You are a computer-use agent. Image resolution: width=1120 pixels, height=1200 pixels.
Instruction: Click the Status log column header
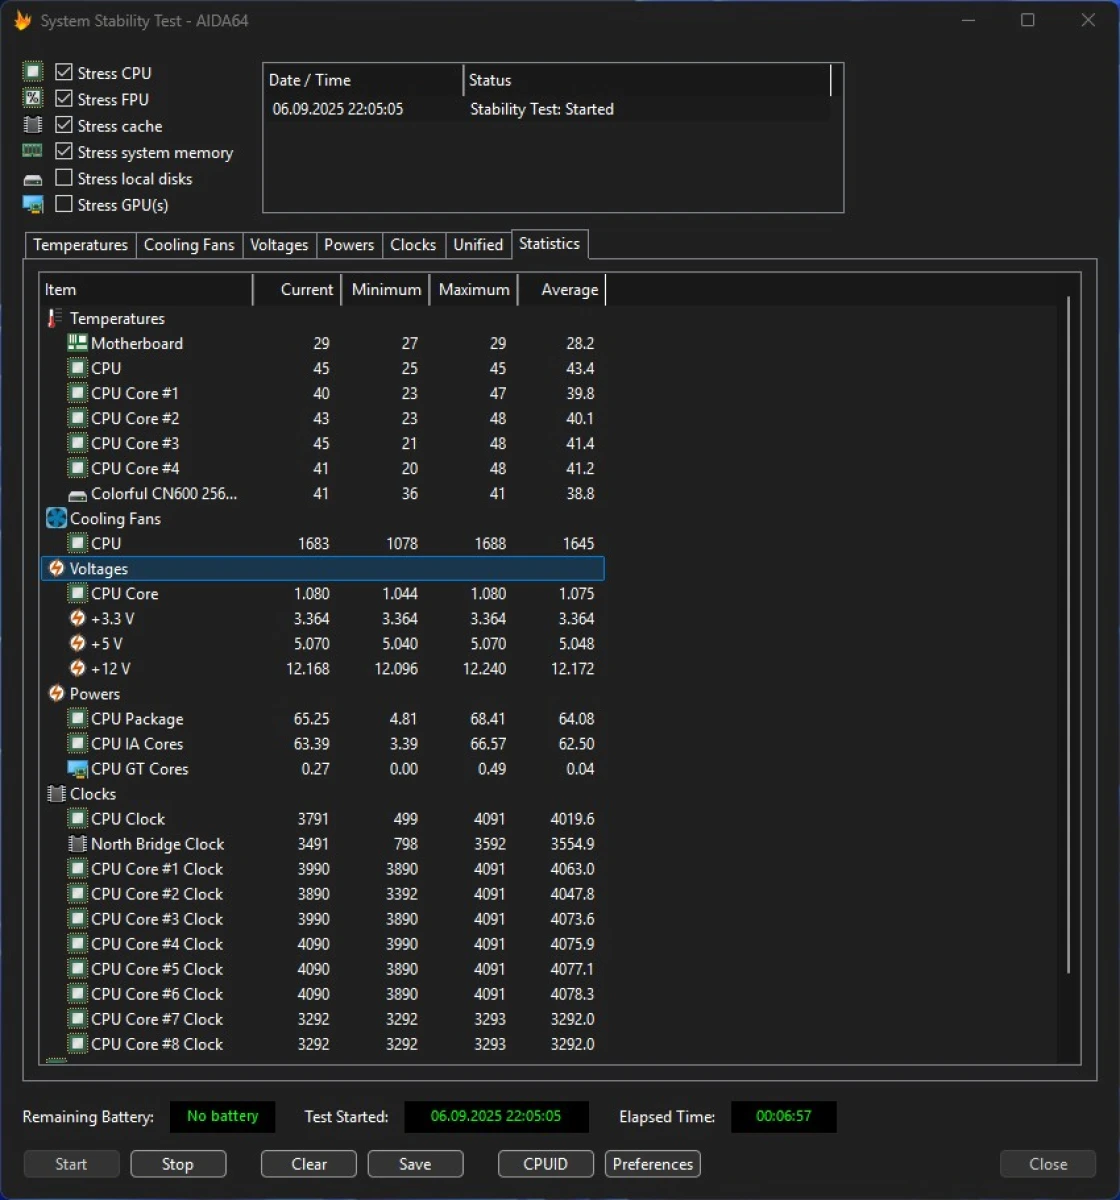647,80
